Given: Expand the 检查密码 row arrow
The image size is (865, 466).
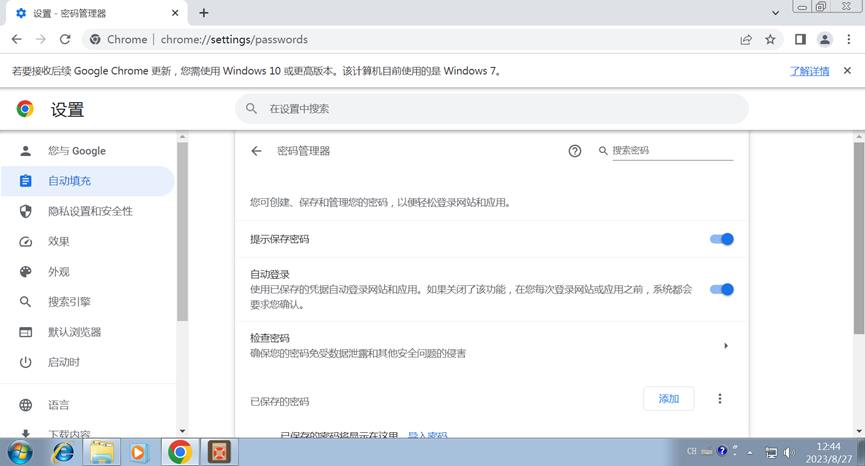Looking at the screenshot, I should [725, 346].
